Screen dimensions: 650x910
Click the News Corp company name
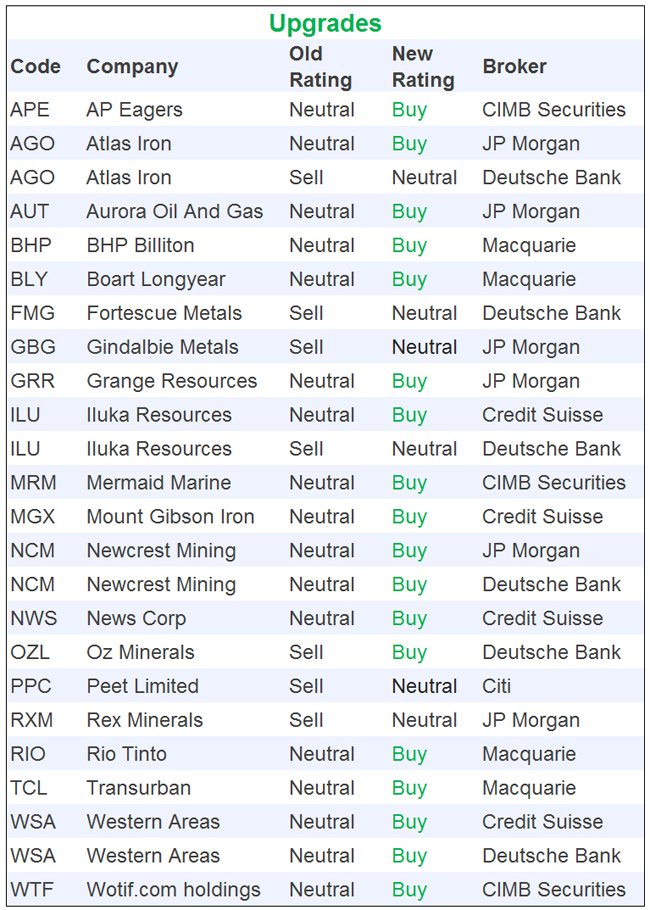tap(136, 619)
